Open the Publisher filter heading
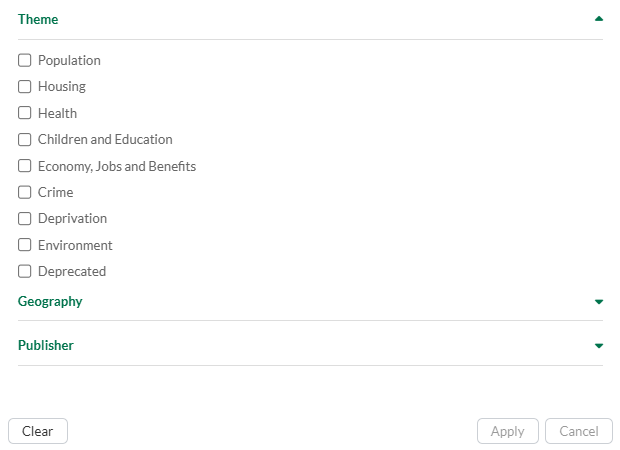This screenshot has height=450, width=620. [x=46, y=345]
